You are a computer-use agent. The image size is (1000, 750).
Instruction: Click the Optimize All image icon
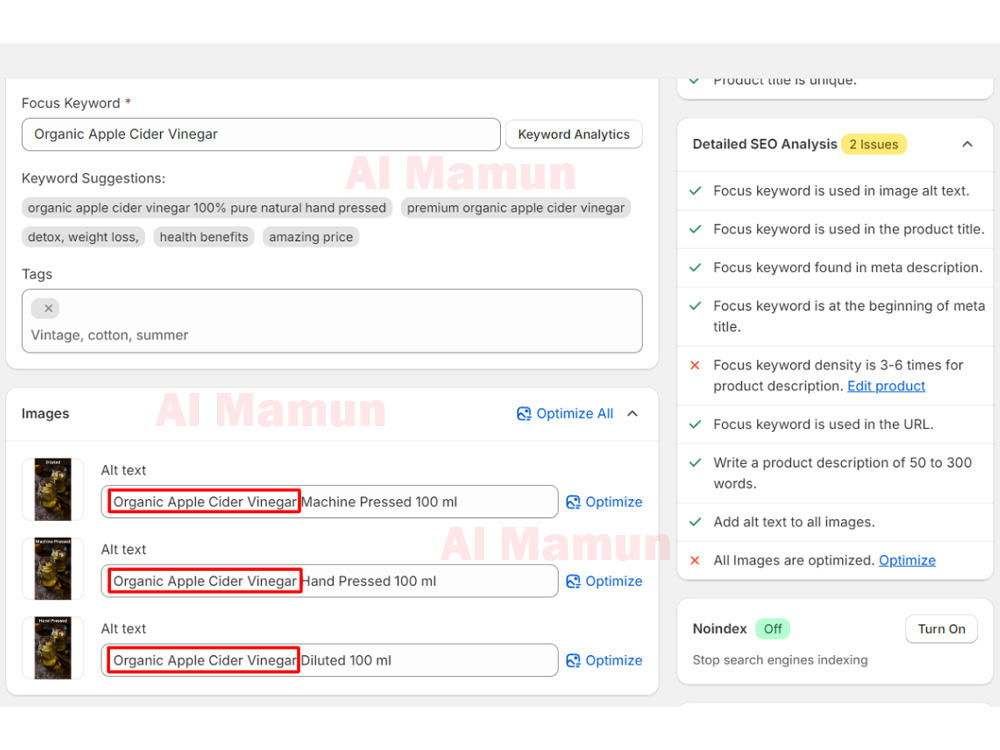(524, 414)
